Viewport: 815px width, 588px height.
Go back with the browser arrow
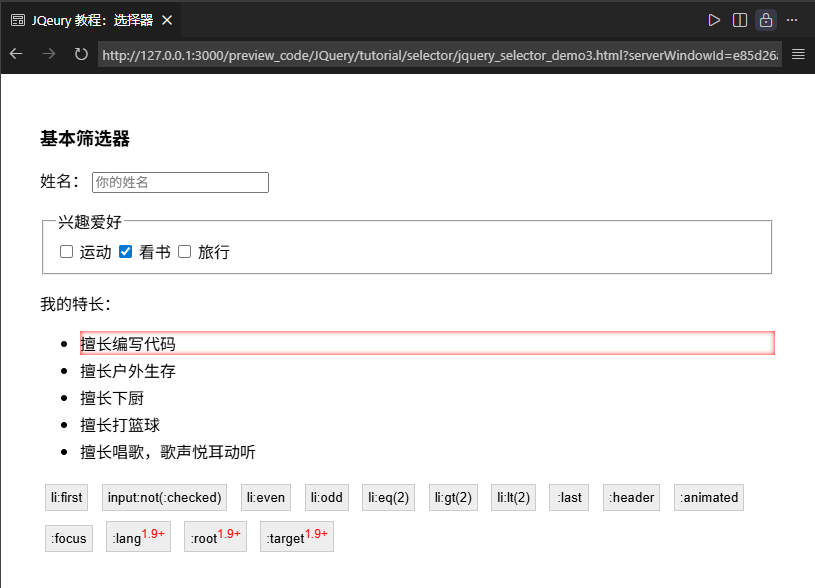click(16, 54)
